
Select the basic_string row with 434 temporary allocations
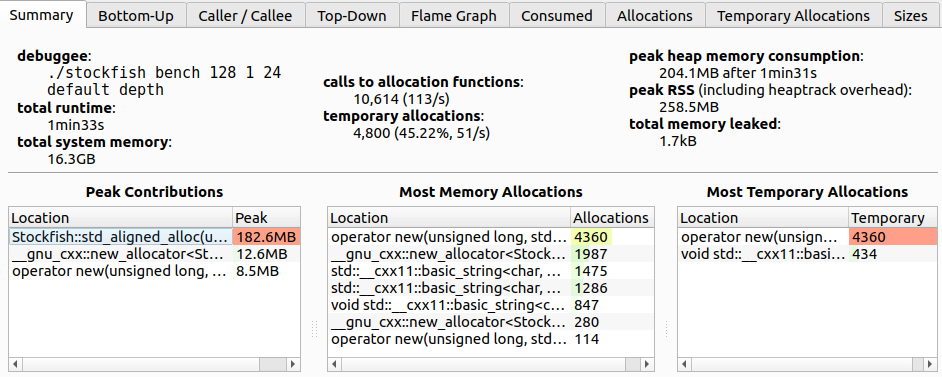pos(807,254)
